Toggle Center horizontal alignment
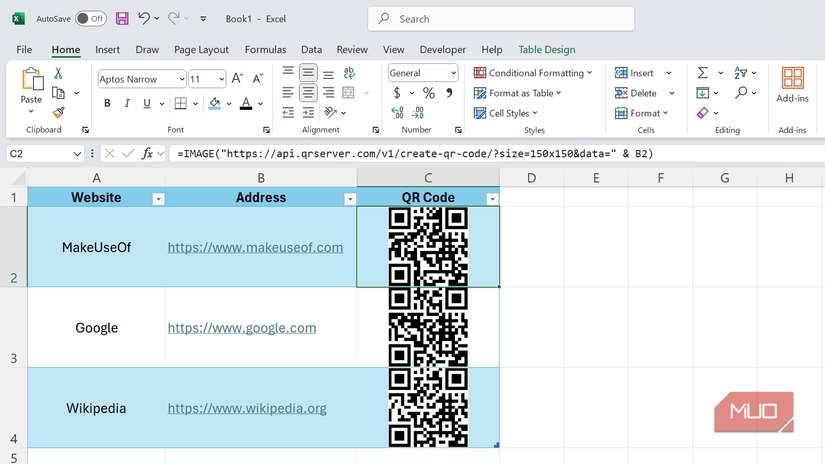Viewport: 825px width, 464px height. [308, 93]
